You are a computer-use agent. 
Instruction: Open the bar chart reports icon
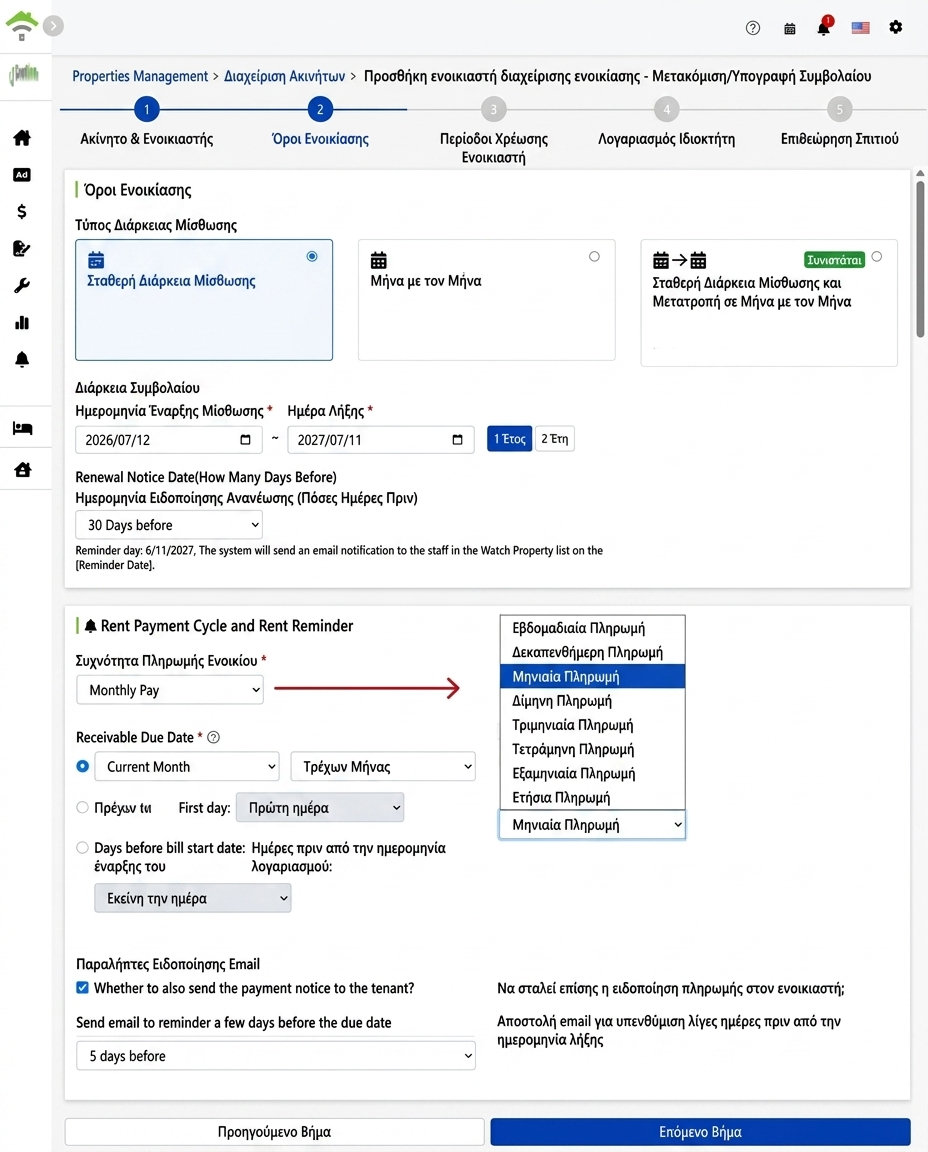[22, 323]
